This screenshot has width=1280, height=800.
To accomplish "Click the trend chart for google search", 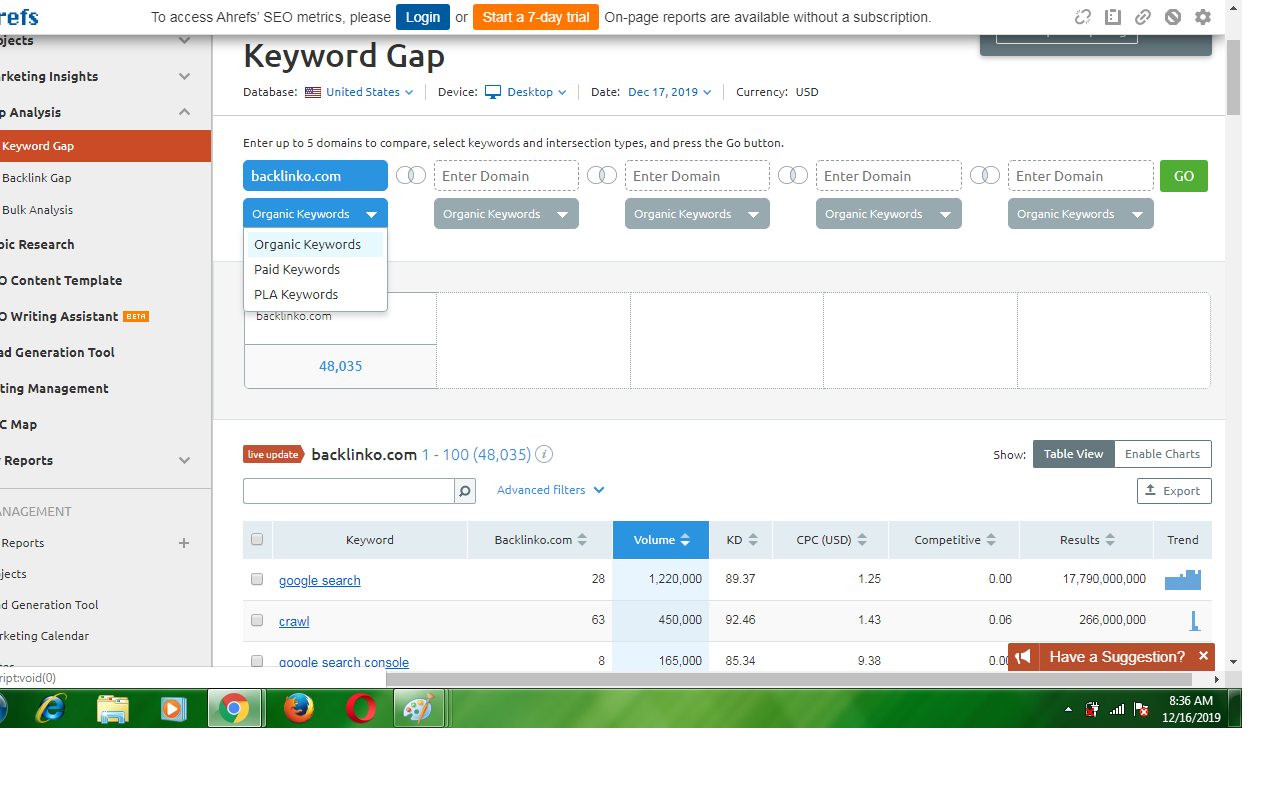I will [x=1183, y=579].
